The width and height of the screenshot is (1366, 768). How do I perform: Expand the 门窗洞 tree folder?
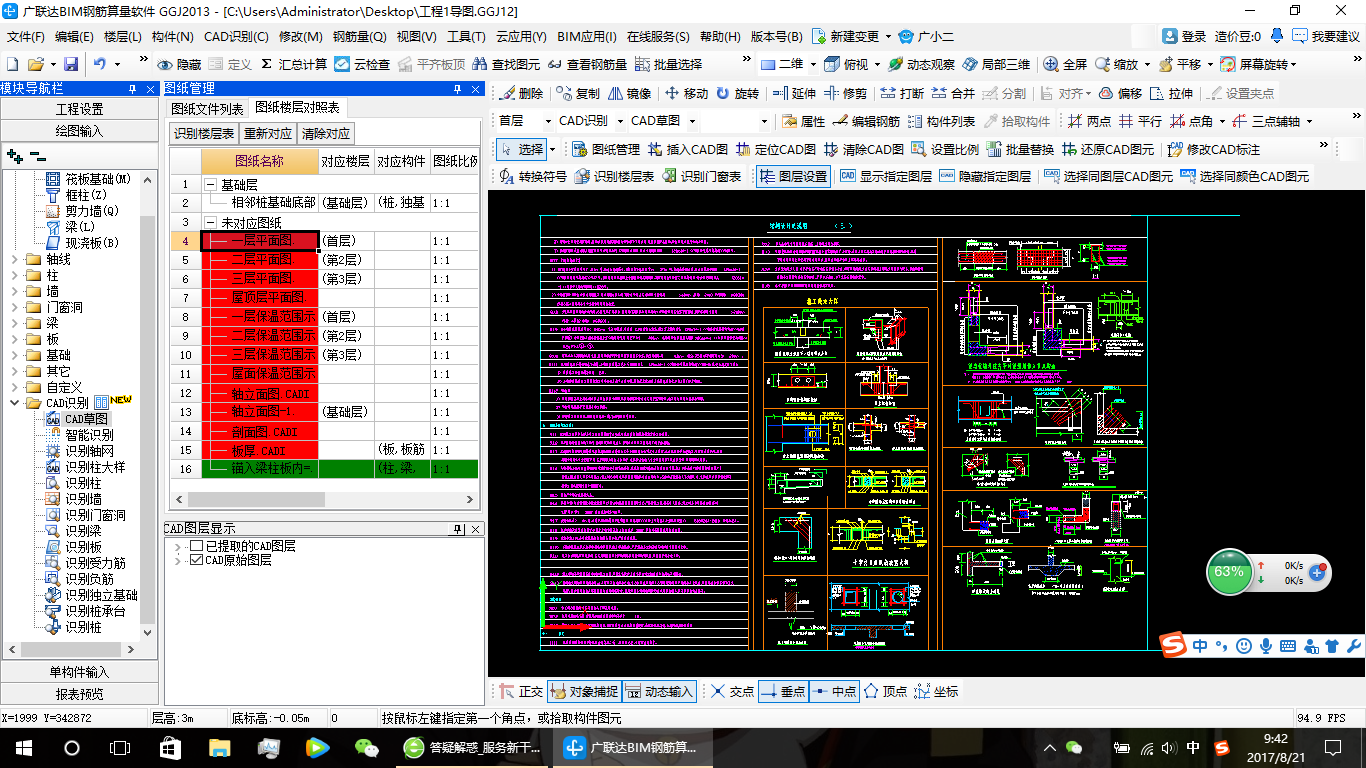click(x=14, y=307)
